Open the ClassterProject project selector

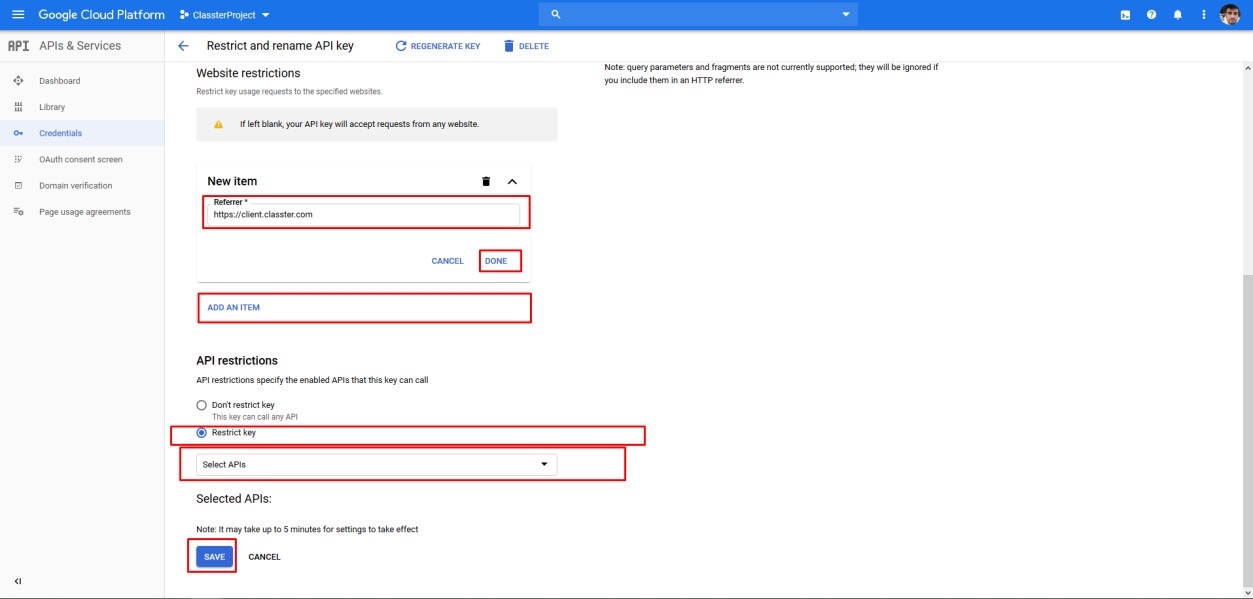pos(225,15)
